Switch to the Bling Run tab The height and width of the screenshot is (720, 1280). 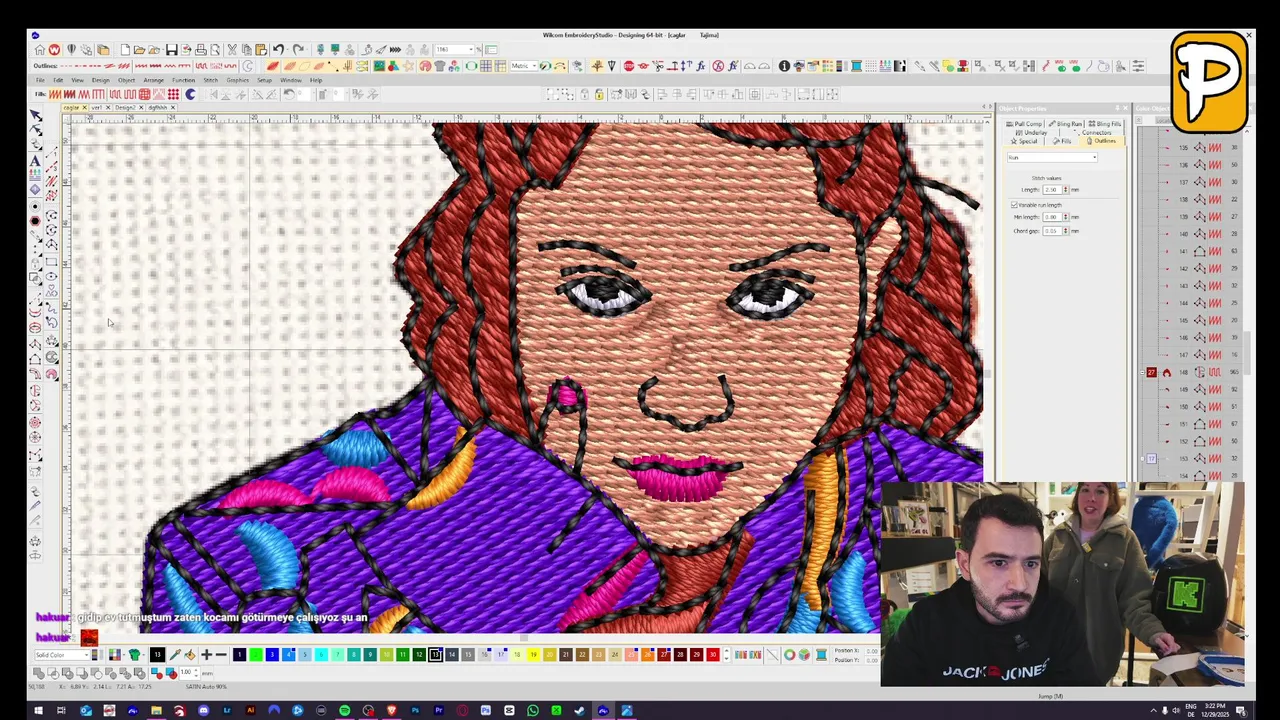(x=1066, y=124)
